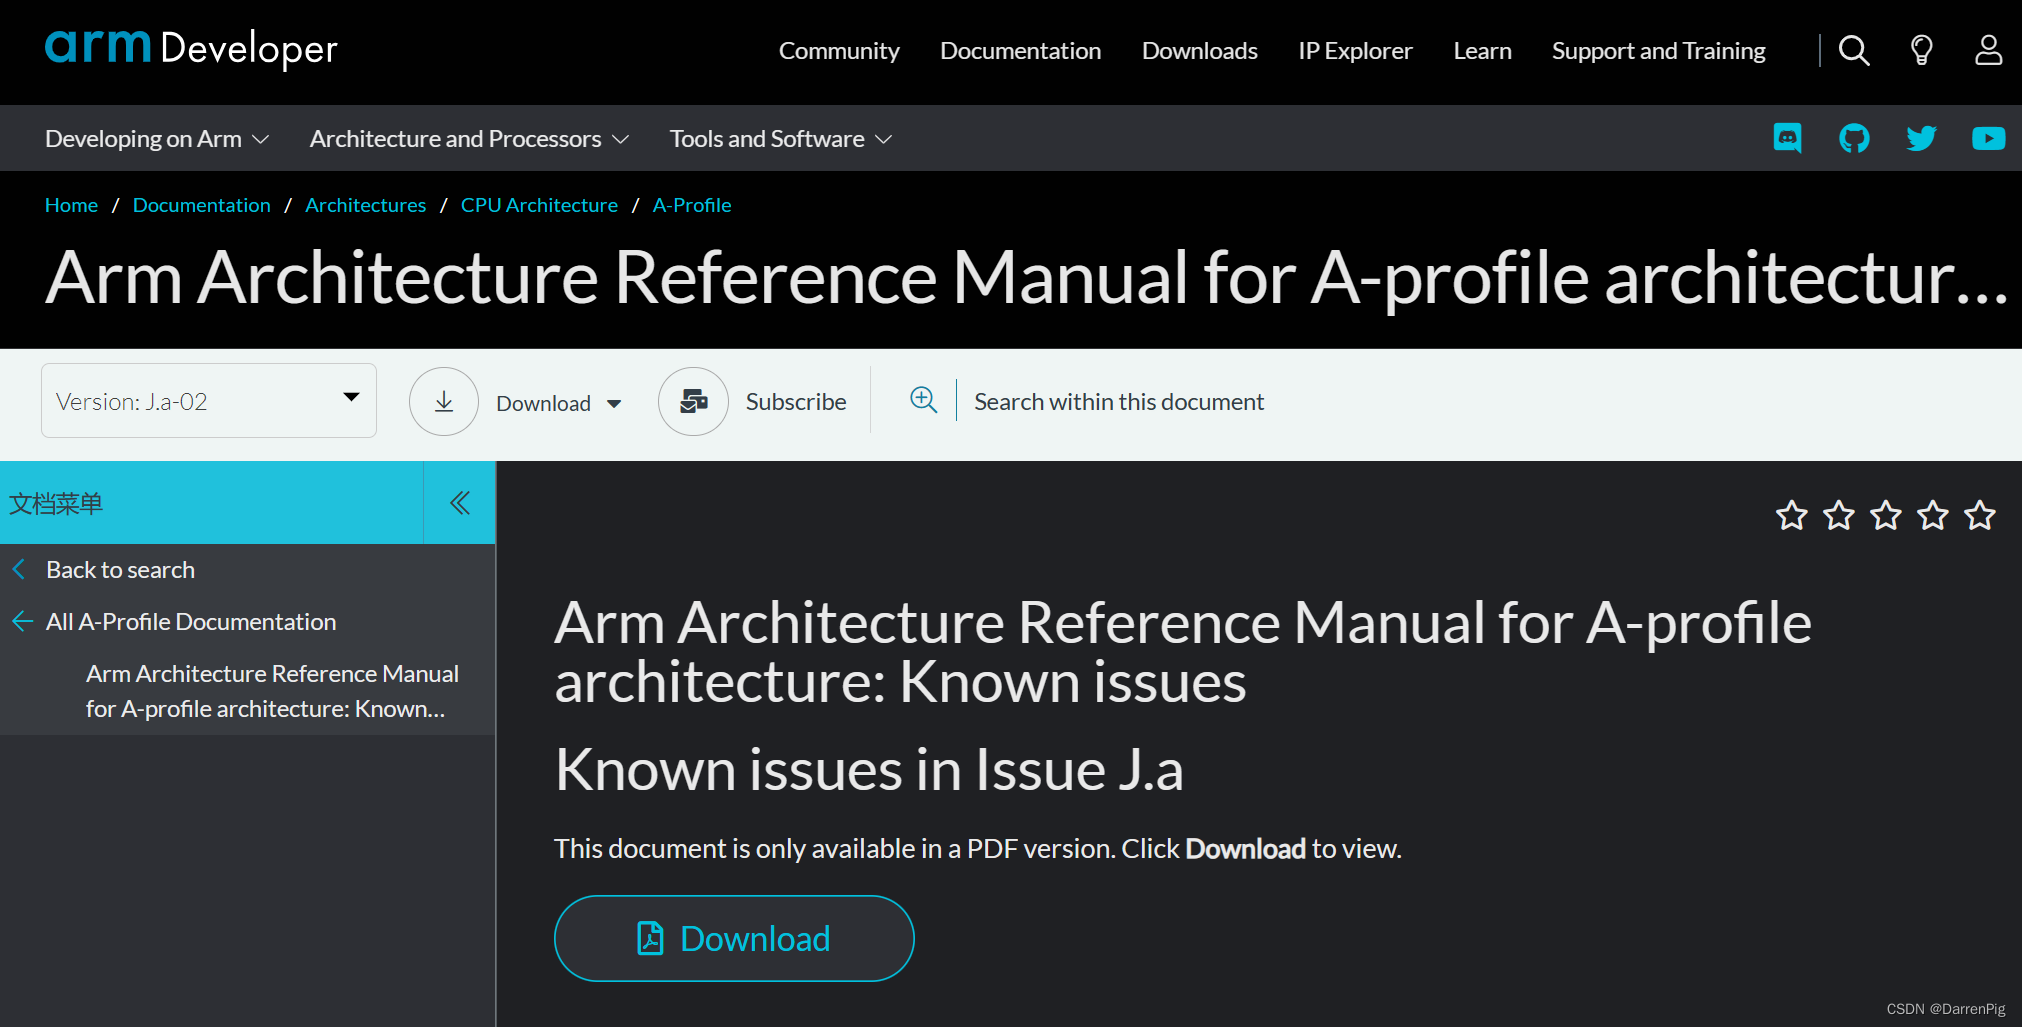Image resolution: width=2022 pixels, height=1027 pixels.
Task: Expand the Download options dropdown arrow
Action: [615, 403]
